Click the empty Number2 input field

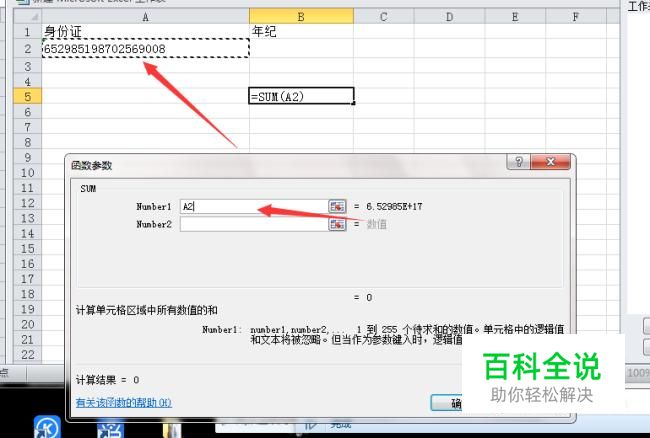(x=254, y=224)
